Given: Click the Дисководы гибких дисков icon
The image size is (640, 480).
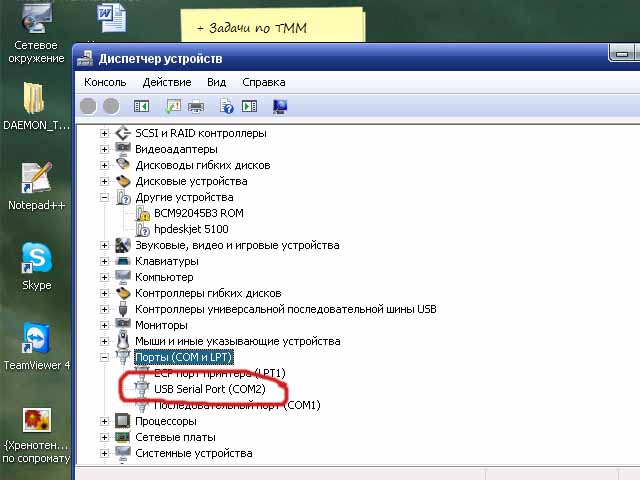Looking at the screenshot, I should (x=123, y=164).
